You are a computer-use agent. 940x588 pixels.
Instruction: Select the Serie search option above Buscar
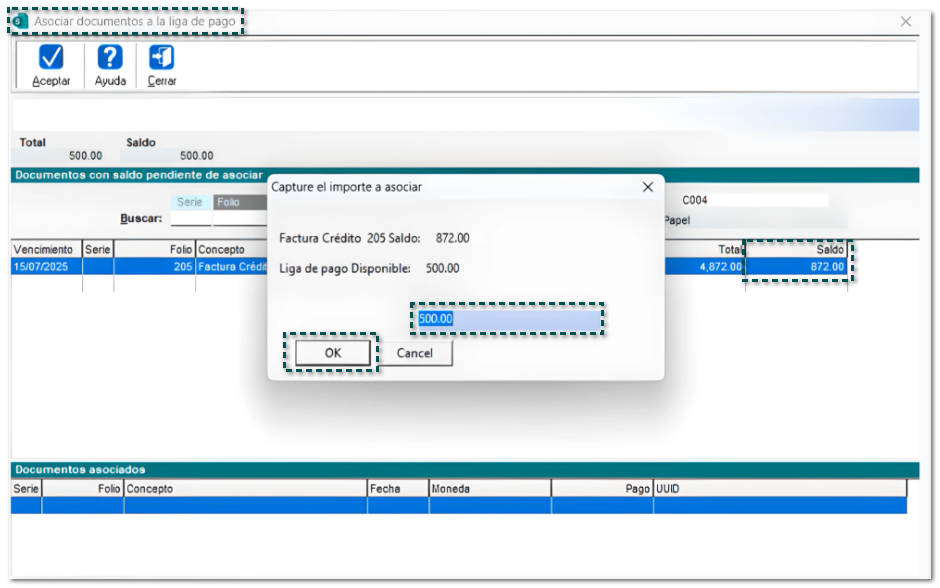[189, 202]
